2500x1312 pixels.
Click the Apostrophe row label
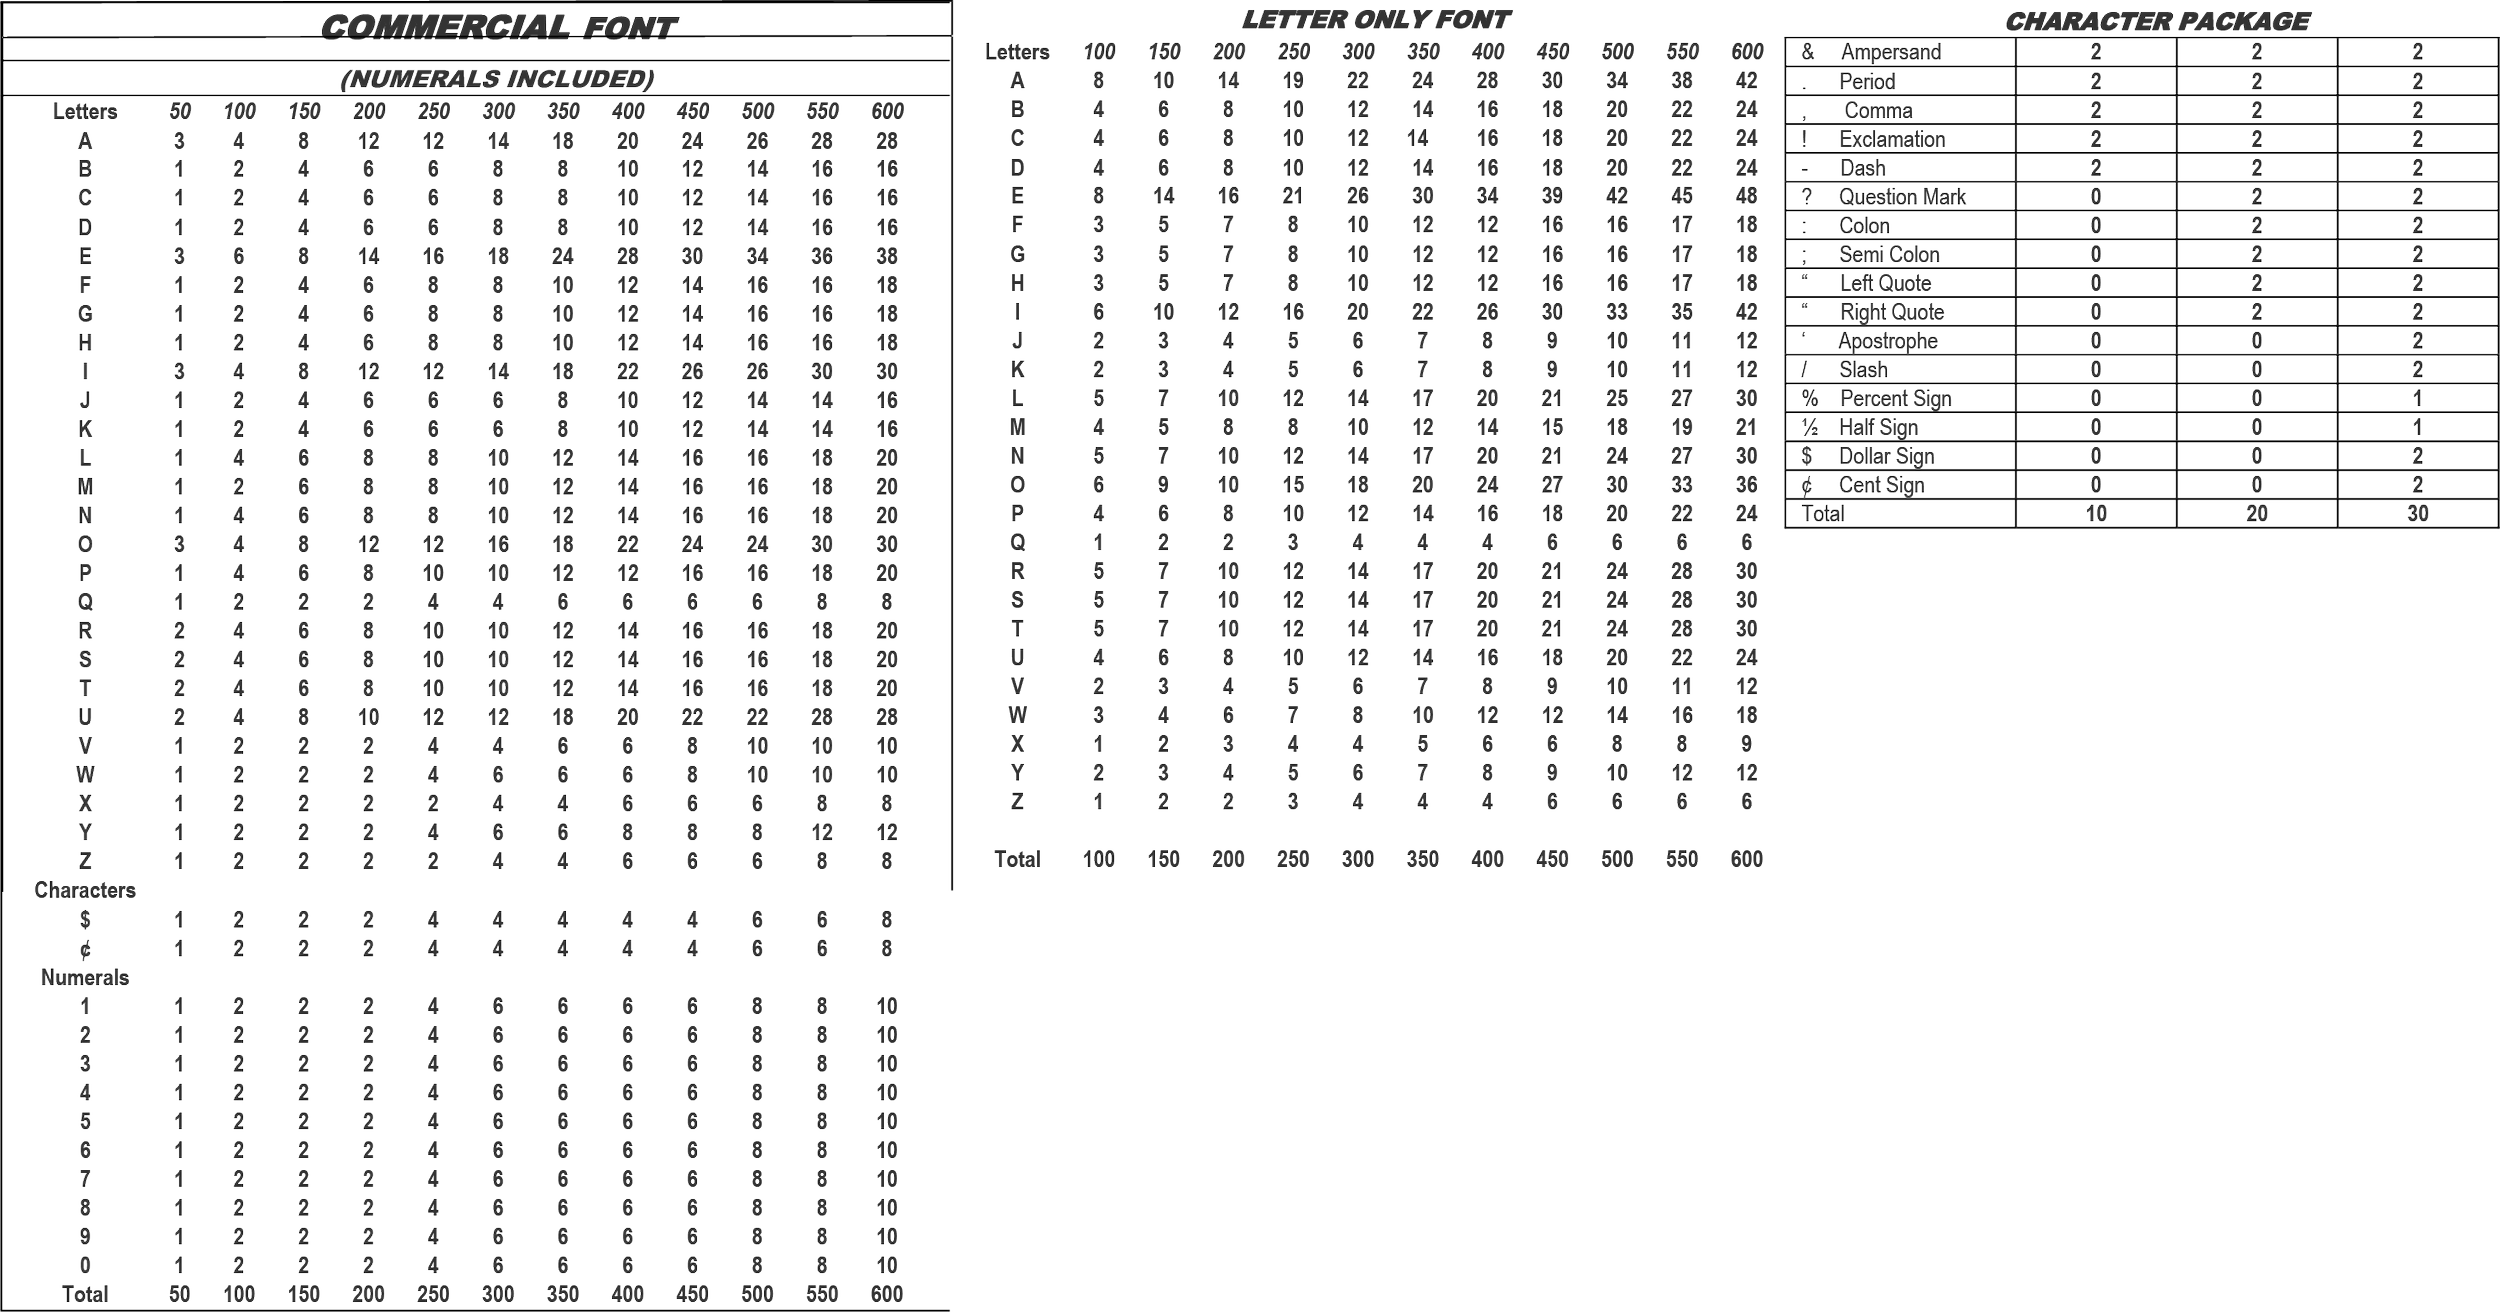pyautogui.click(x=1887, y=341)
